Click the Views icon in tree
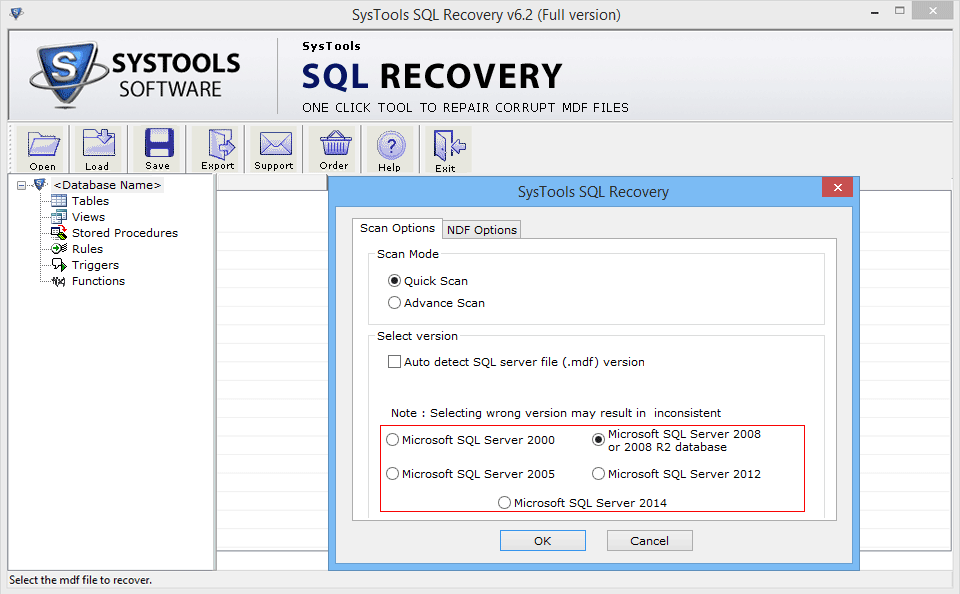960x594 pixels. pos(59,217)
